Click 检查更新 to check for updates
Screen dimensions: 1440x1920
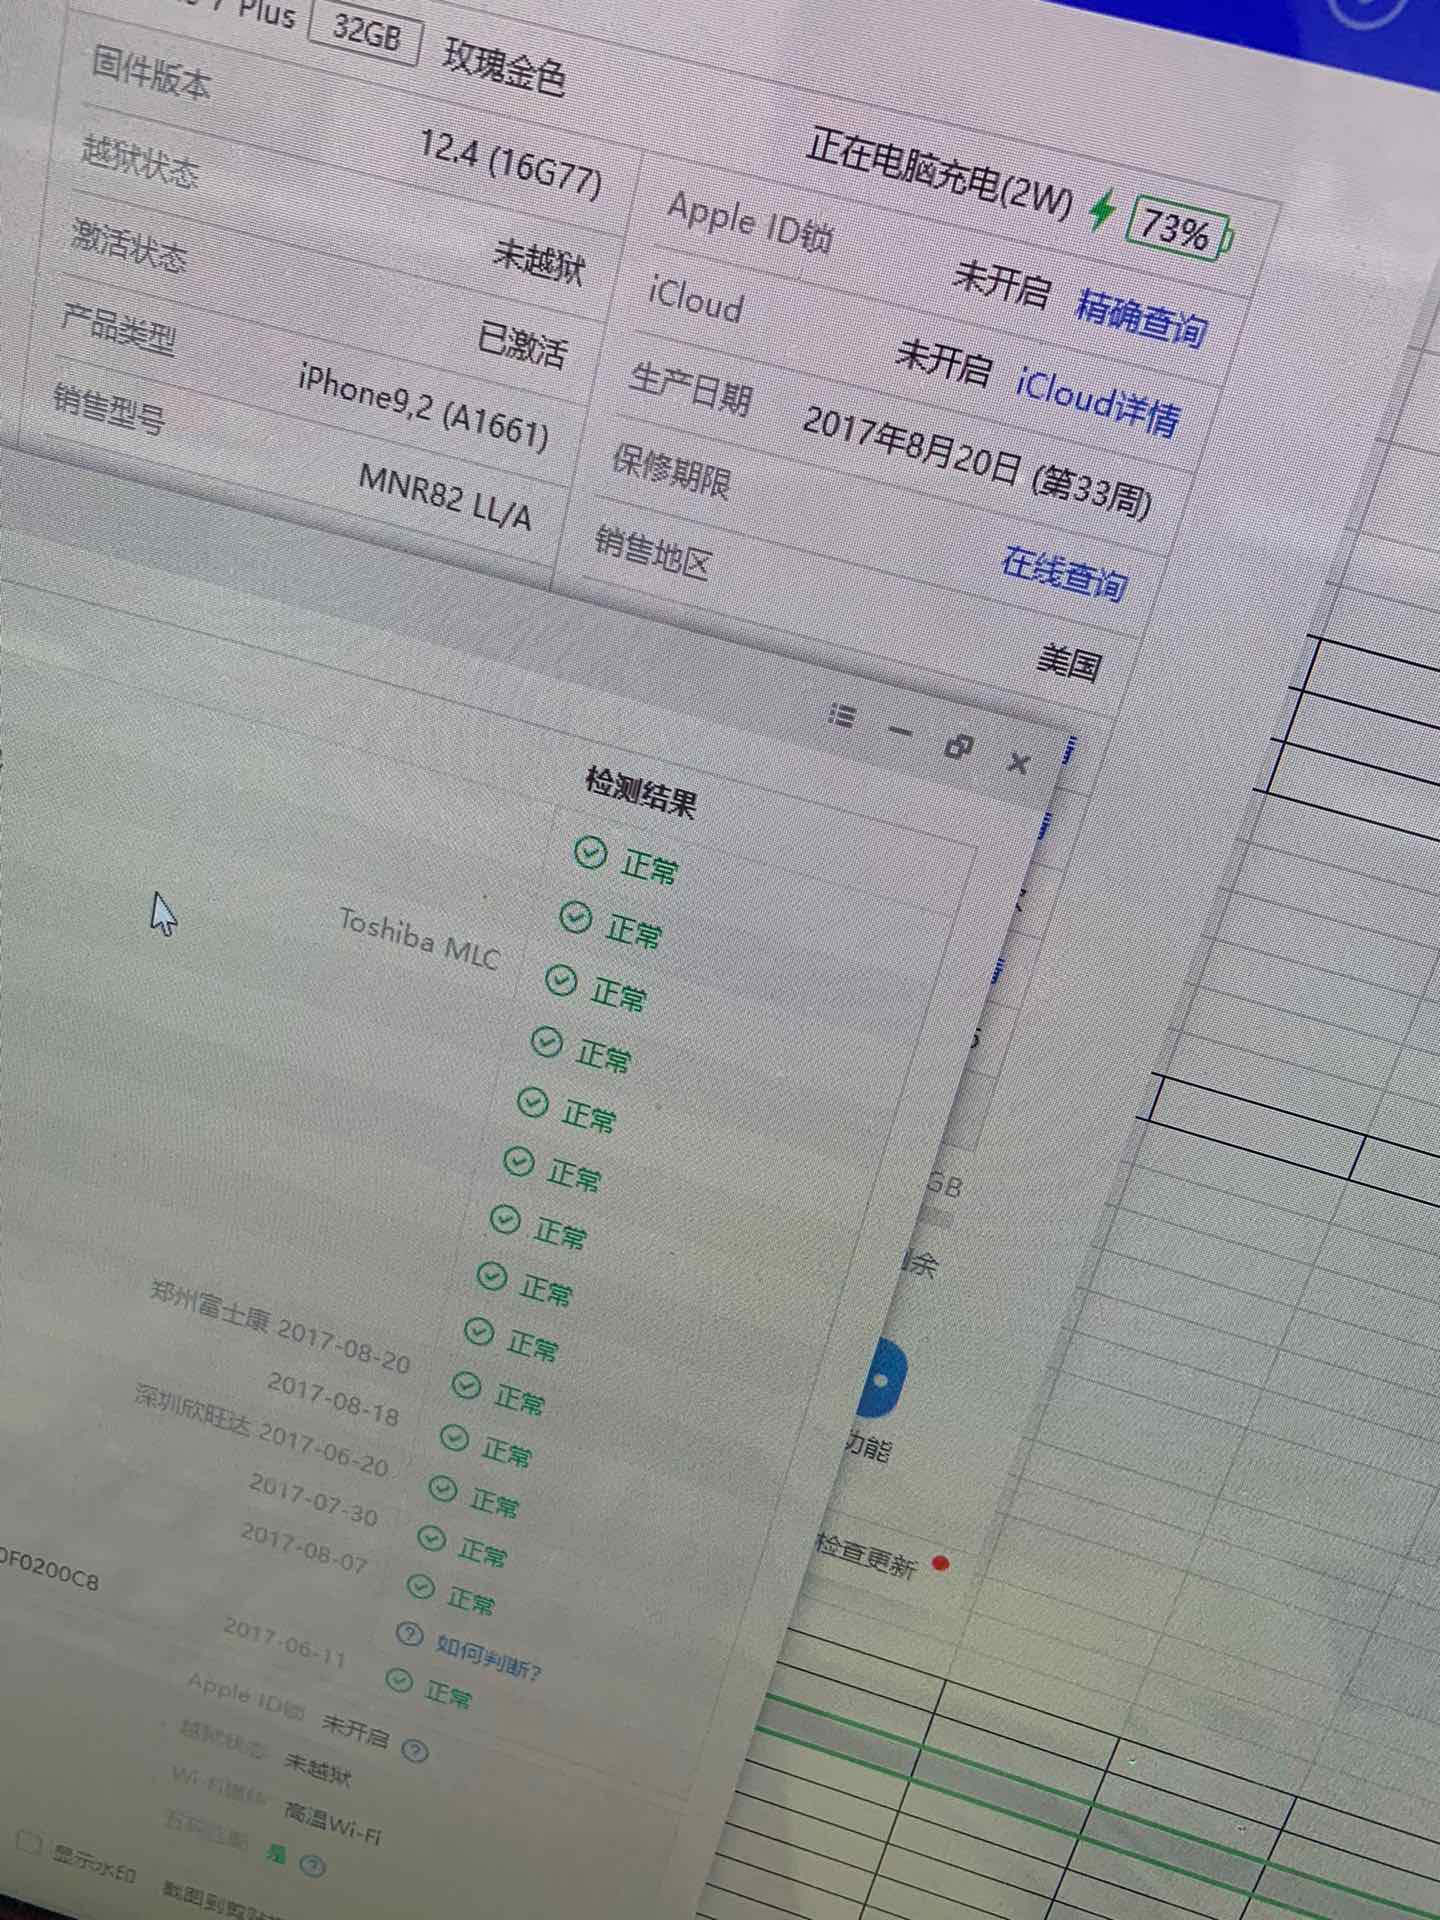(x=866, y=1555)
